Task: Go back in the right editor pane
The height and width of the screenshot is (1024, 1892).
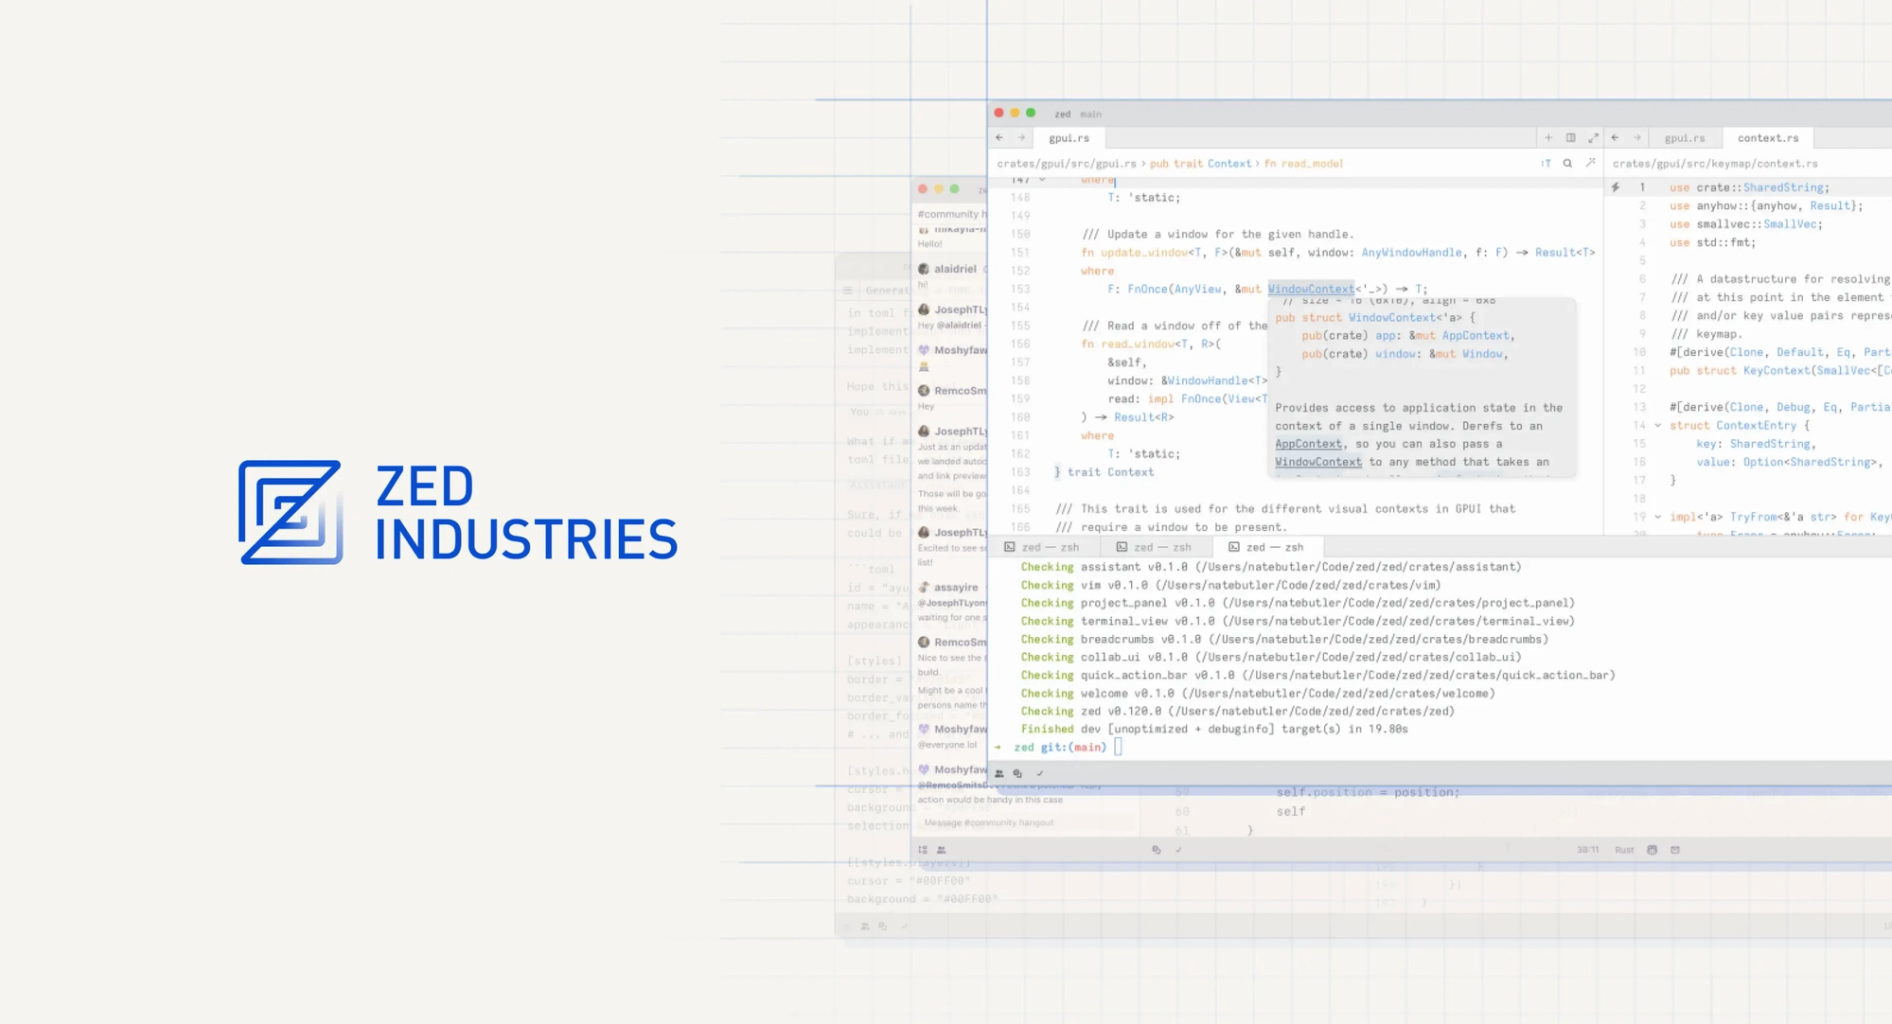Action: pos(1615,138)
